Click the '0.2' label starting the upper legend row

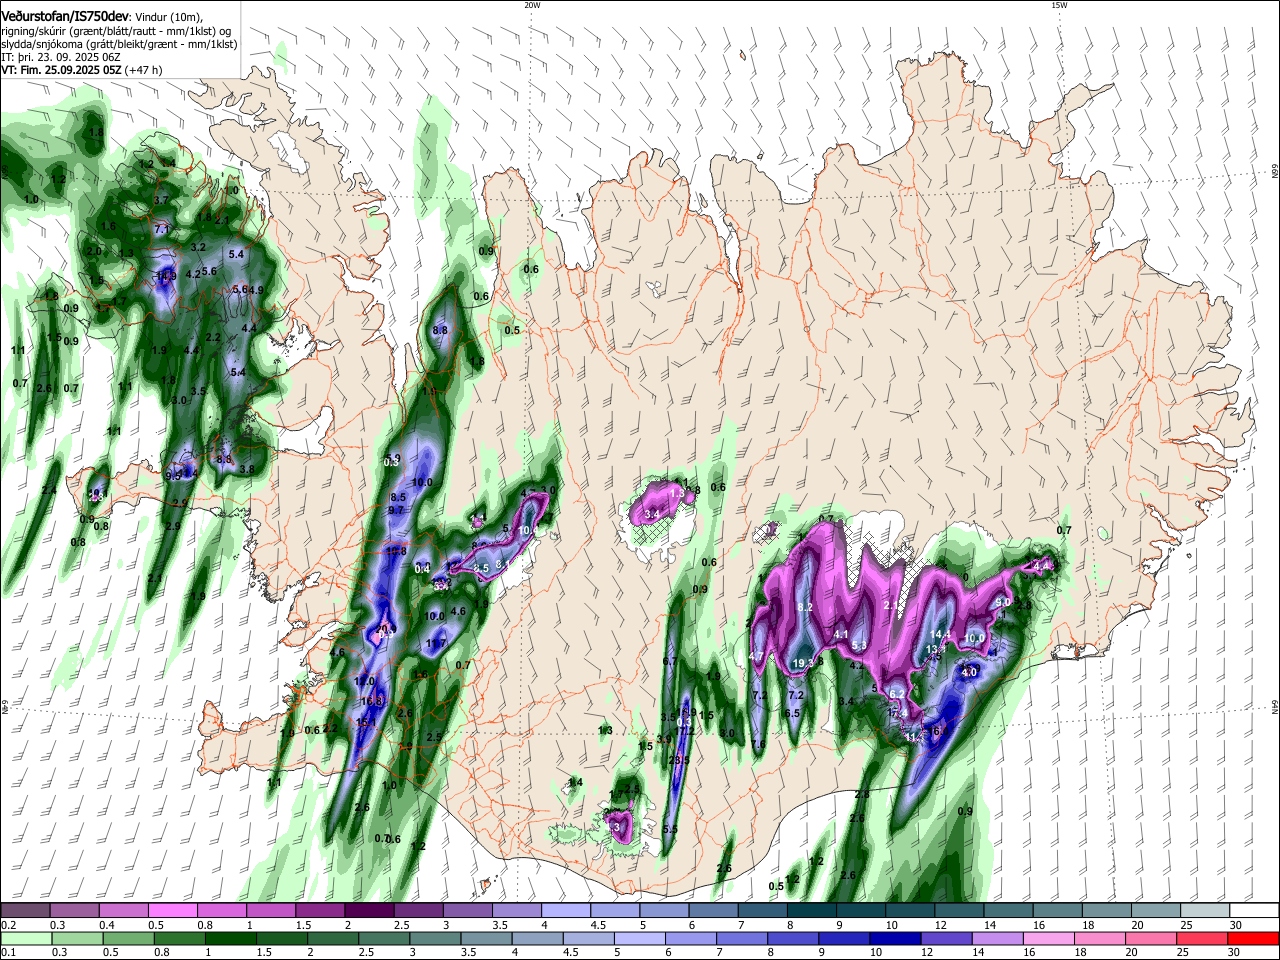click(8, 925)
